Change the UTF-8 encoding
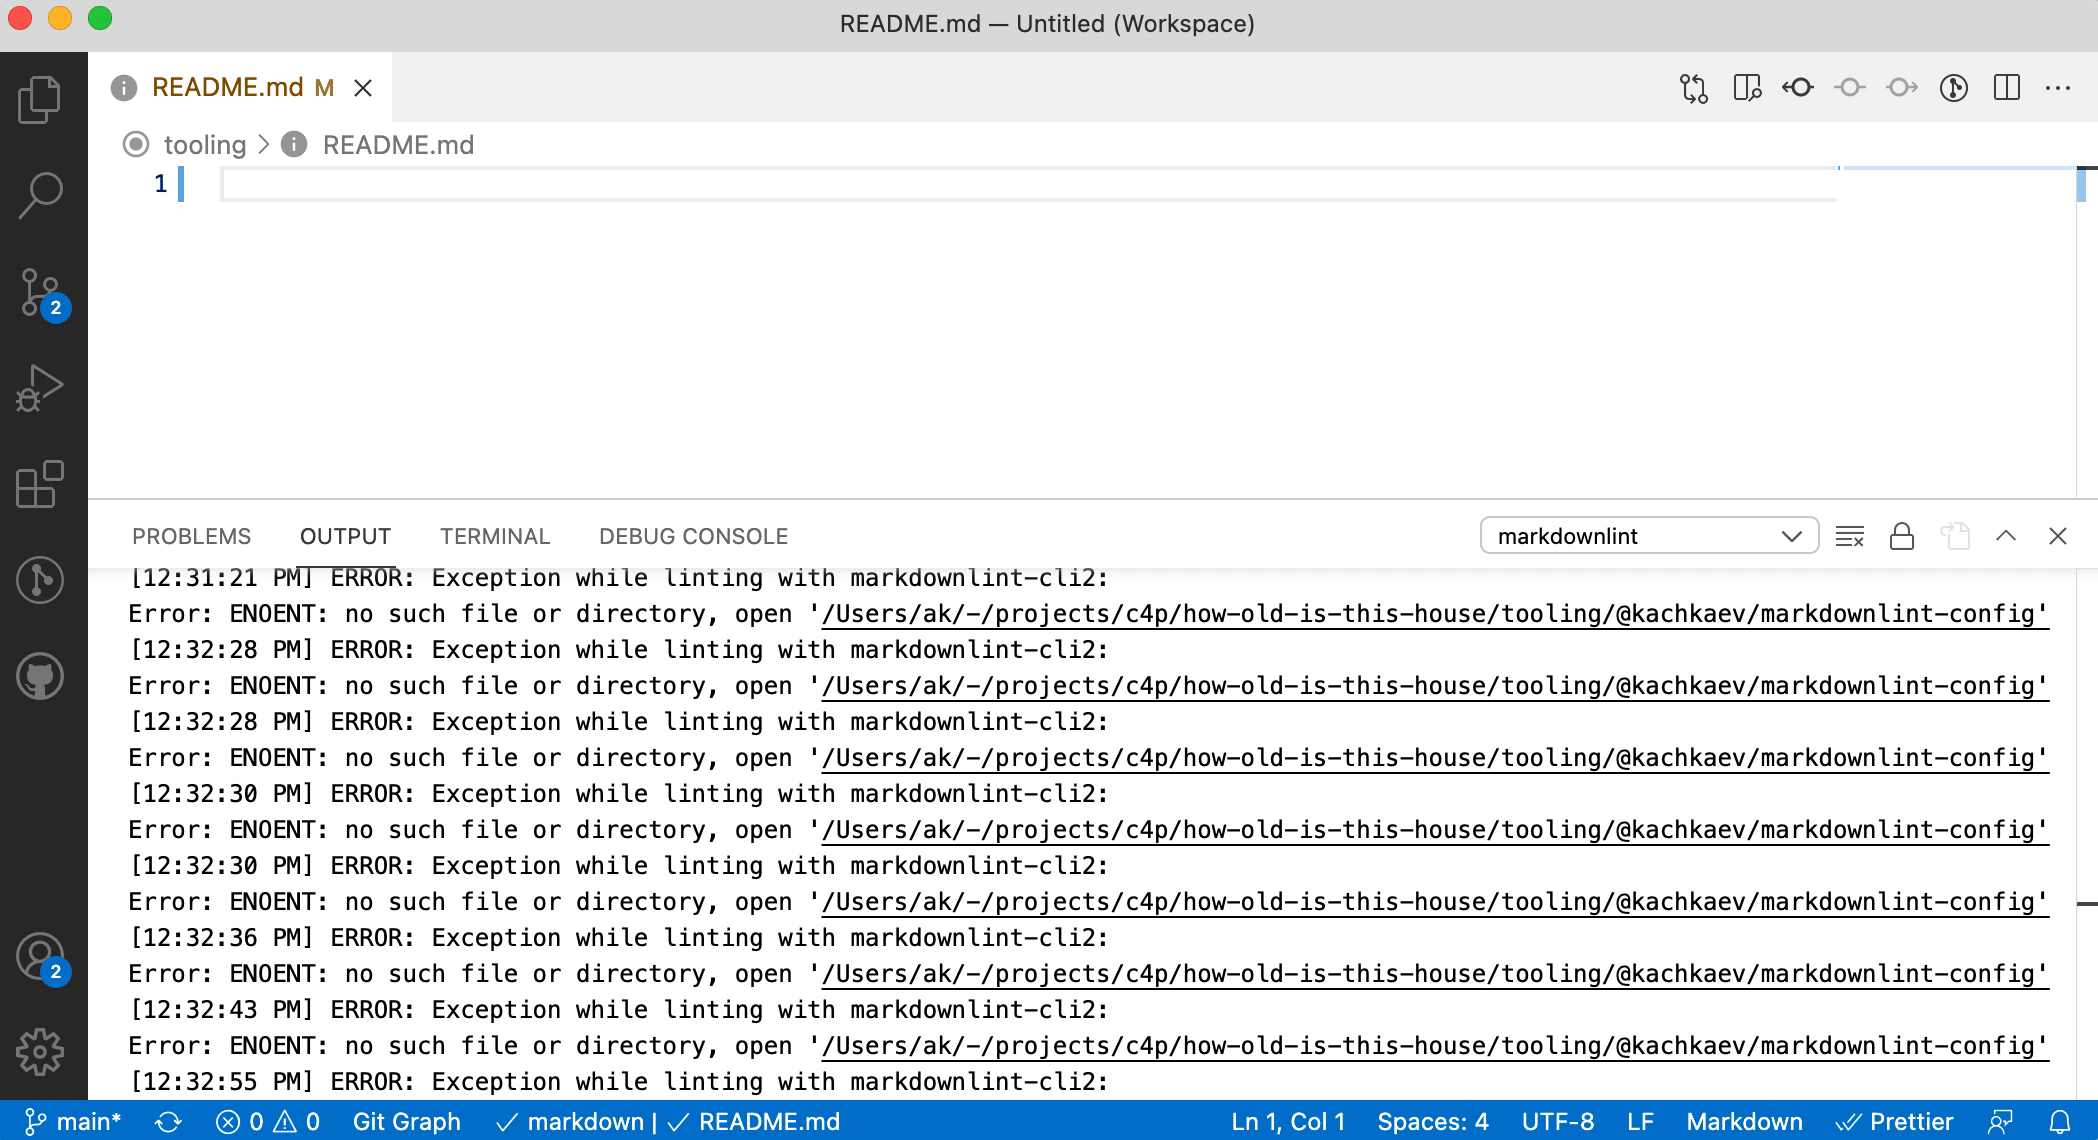Viewport: 2098px width, 1140px height. pos(1558,1122)
